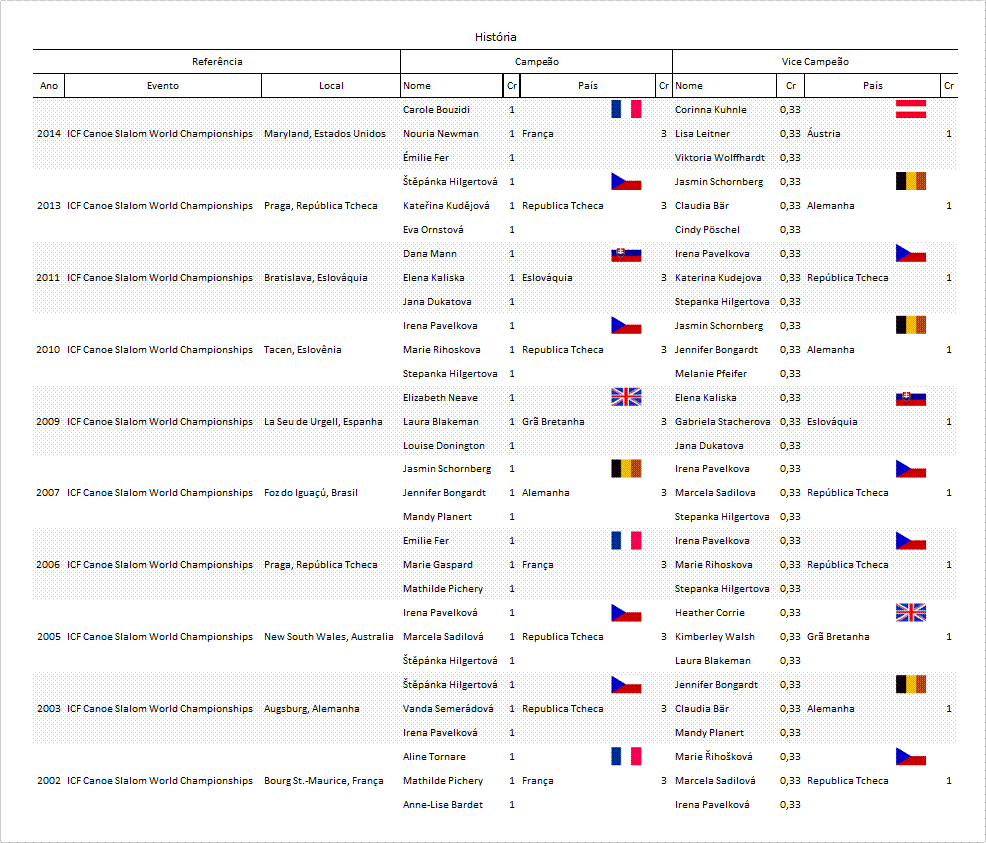Click the Germany flag in 2003 runner-up row
The image size is (986, 843).
click(911, 684)
